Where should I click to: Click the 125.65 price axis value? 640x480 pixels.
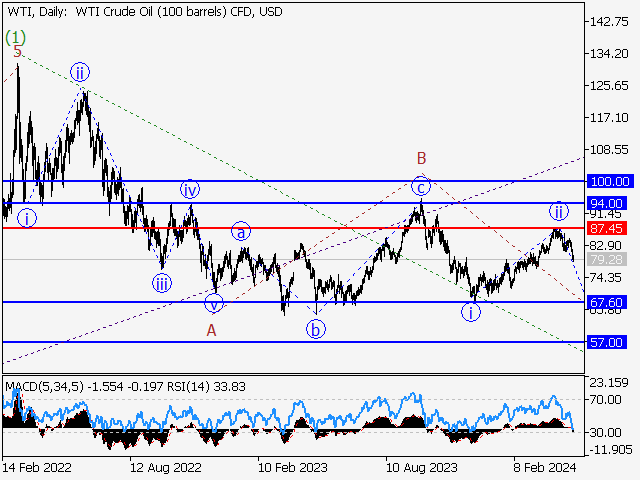609,86
